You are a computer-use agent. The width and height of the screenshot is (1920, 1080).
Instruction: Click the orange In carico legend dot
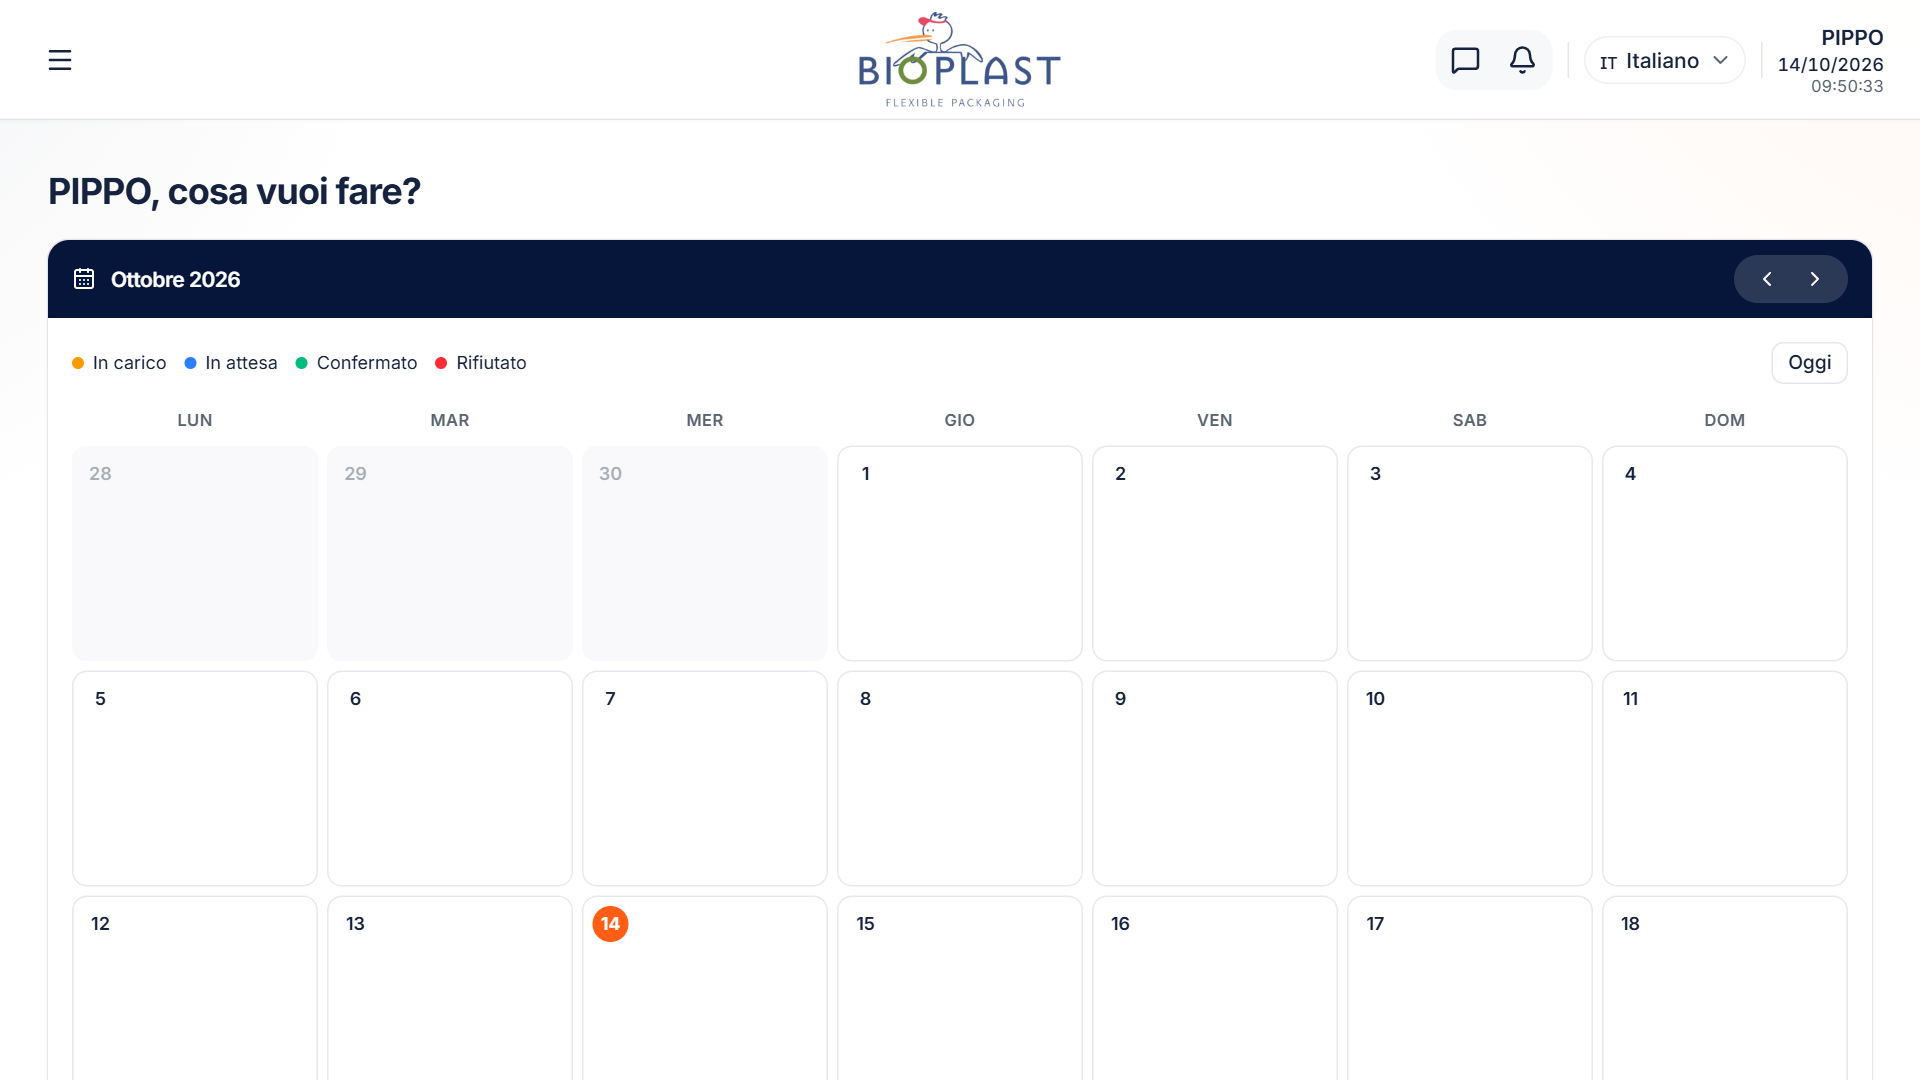pos(78,363)
